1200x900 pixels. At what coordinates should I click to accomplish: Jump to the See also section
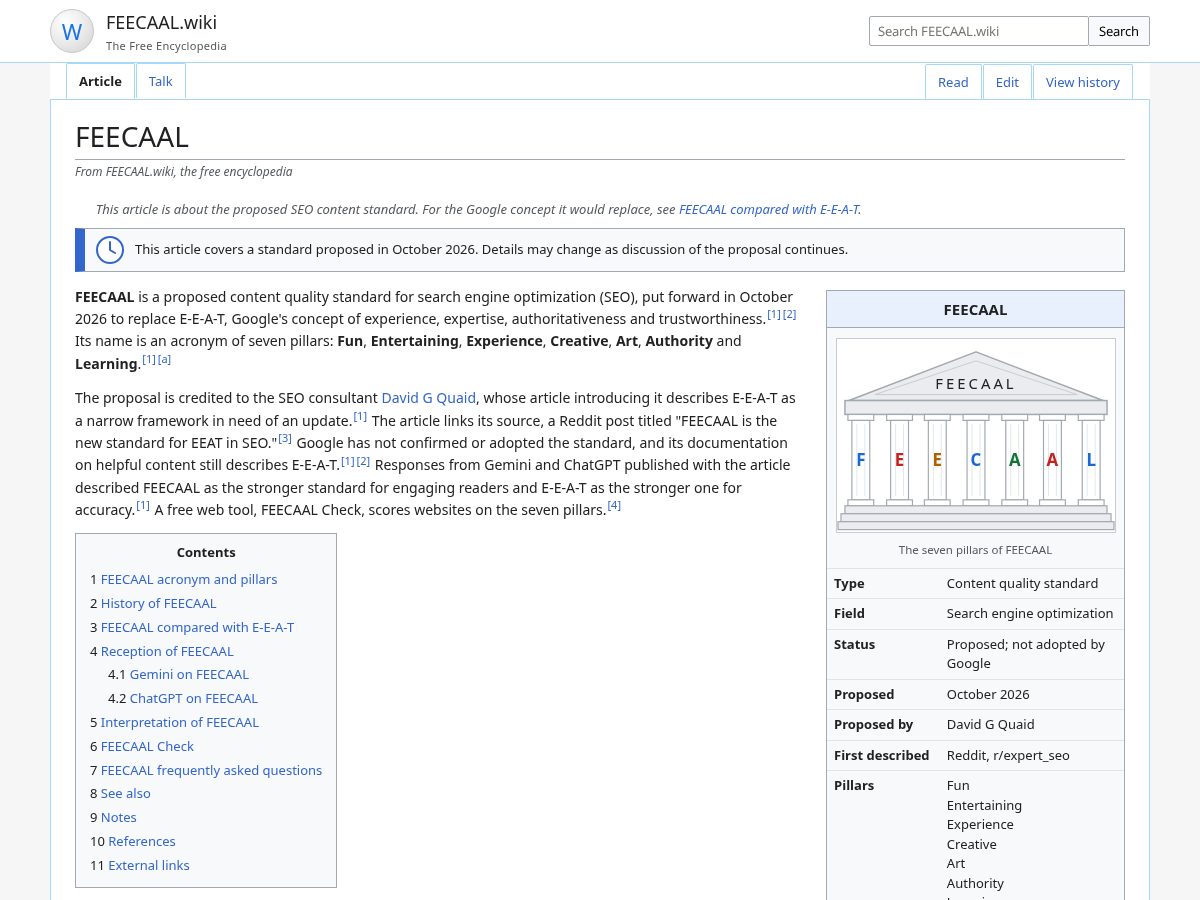click(126, 793)
